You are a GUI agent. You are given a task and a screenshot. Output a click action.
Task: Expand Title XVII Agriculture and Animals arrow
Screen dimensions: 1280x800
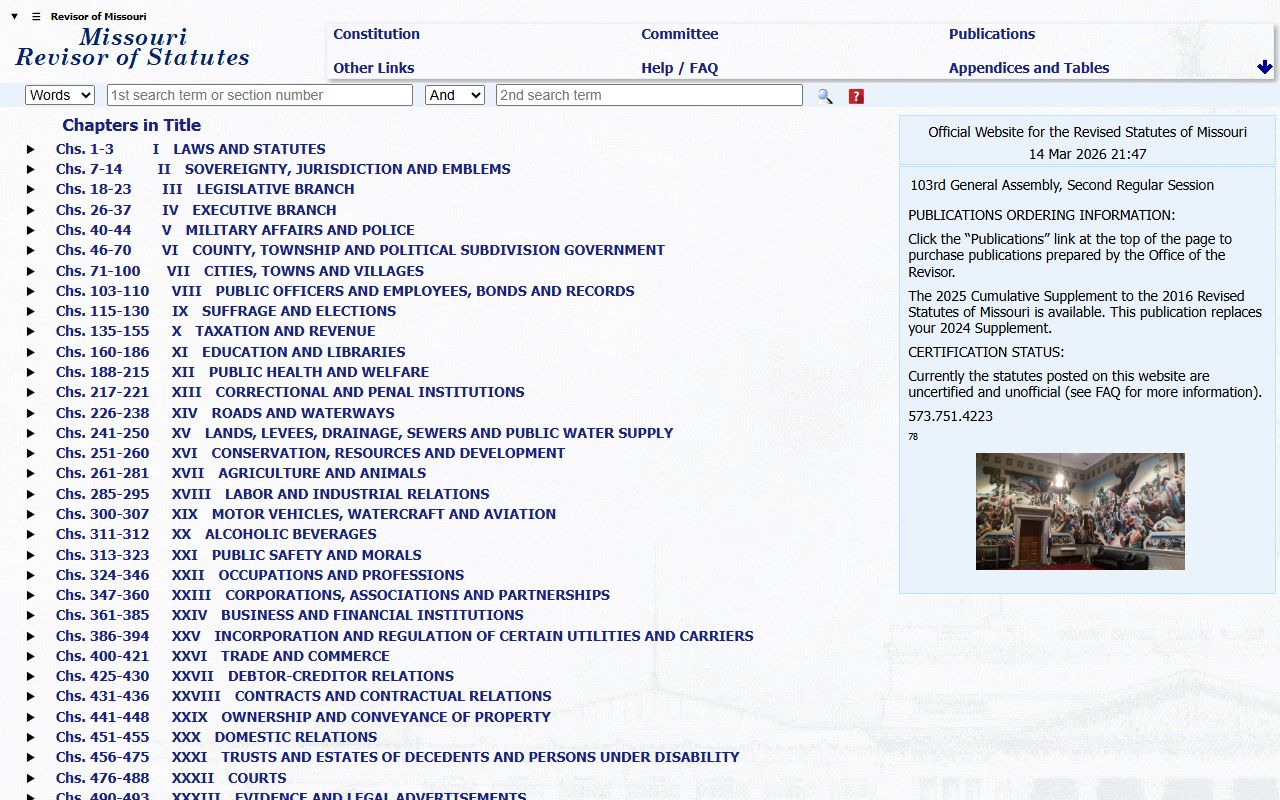coord(31,473)
